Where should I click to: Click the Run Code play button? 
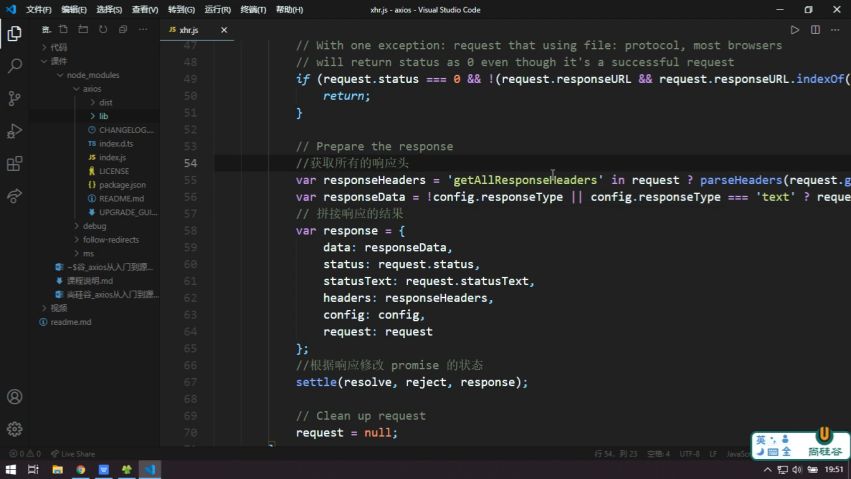point(795,30)
